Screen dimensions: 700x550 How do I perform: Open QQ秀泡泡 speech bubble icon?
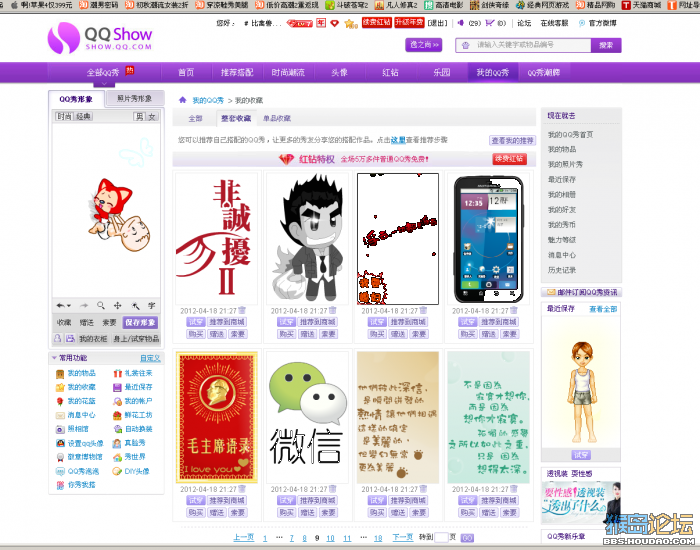pyautogui.click(x=60, y=471)
